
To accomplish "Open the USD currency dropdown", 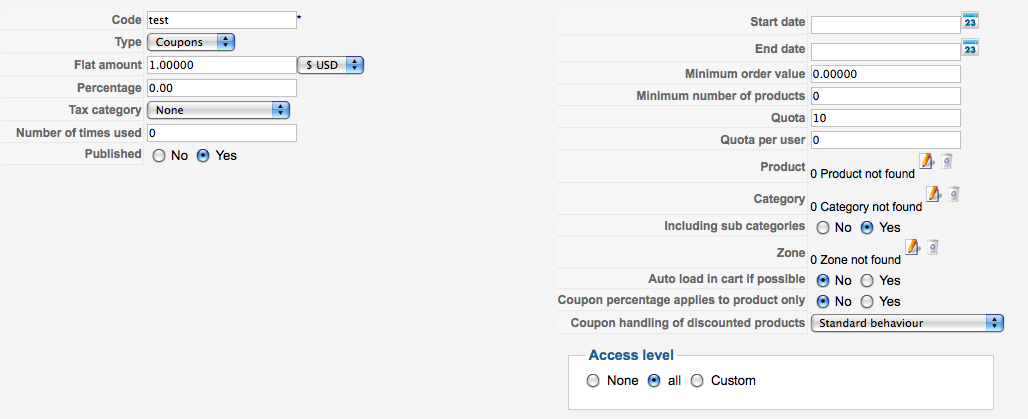I will click(331, 65).
